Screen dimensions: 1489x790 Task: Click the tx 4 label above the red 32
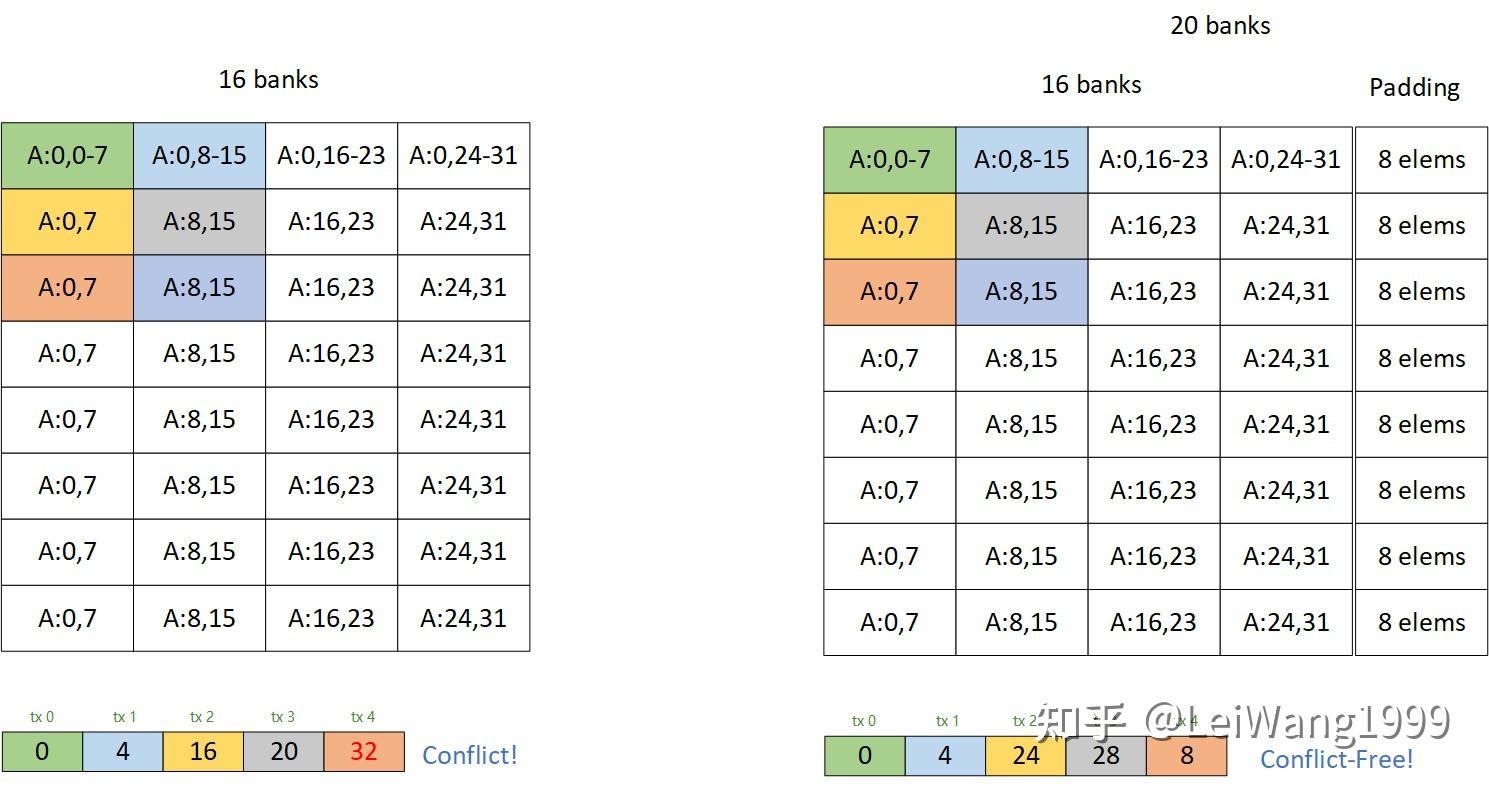(363, 717)
